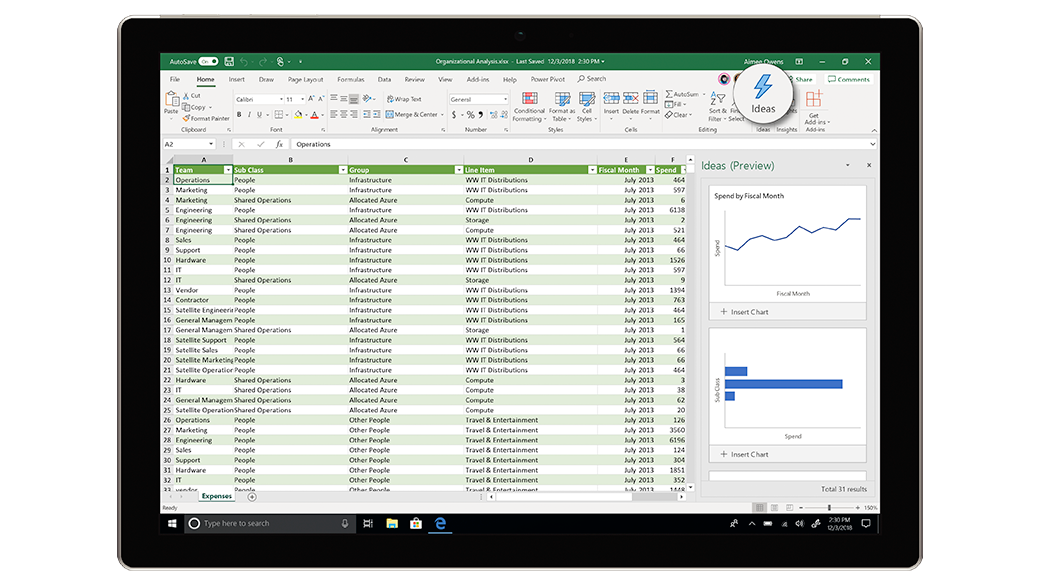Image resolution: width=1040 pixels, height=585 pixels.
Task: Switch to the Insert ribbon tab
Action: [236, 79]
